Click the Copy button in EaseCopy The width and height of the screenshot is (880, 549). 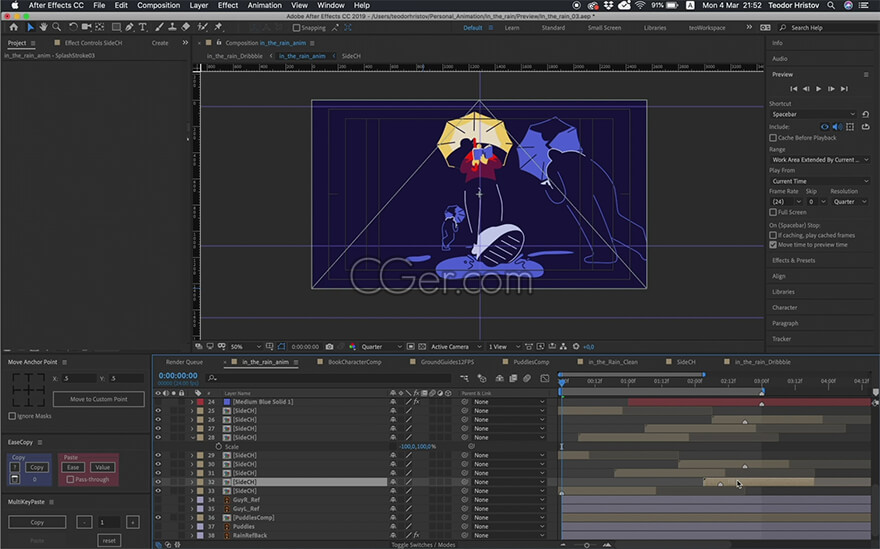tap(37, 467)
